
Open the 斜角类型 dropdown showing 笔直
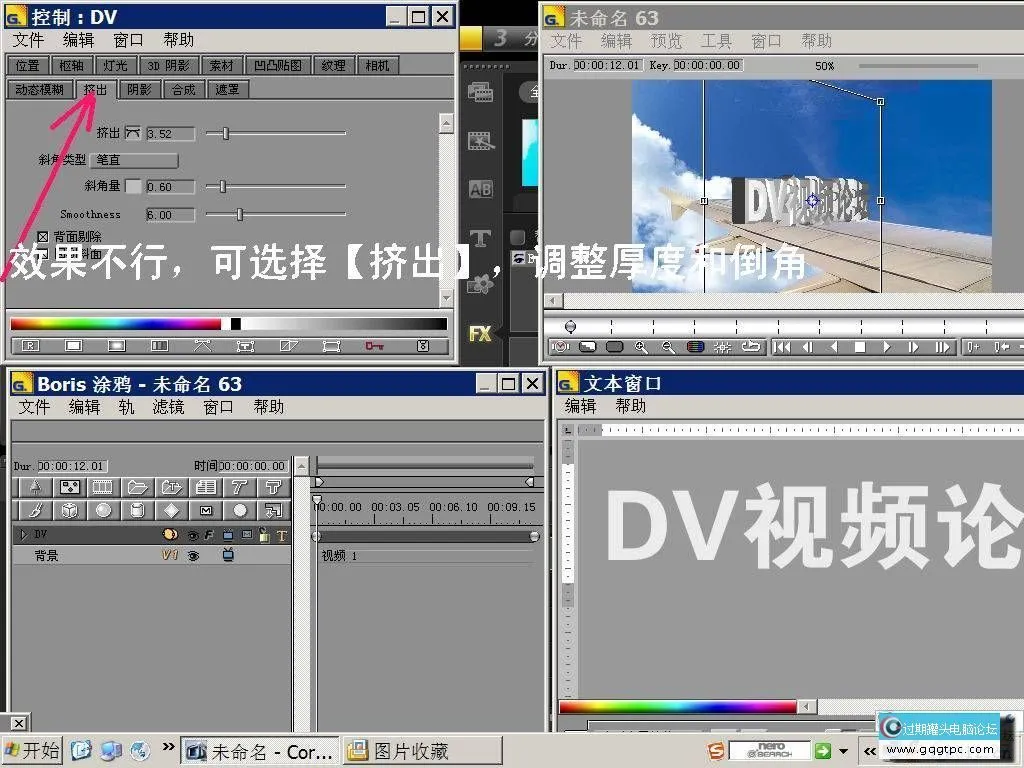click(x=134, y=159)
